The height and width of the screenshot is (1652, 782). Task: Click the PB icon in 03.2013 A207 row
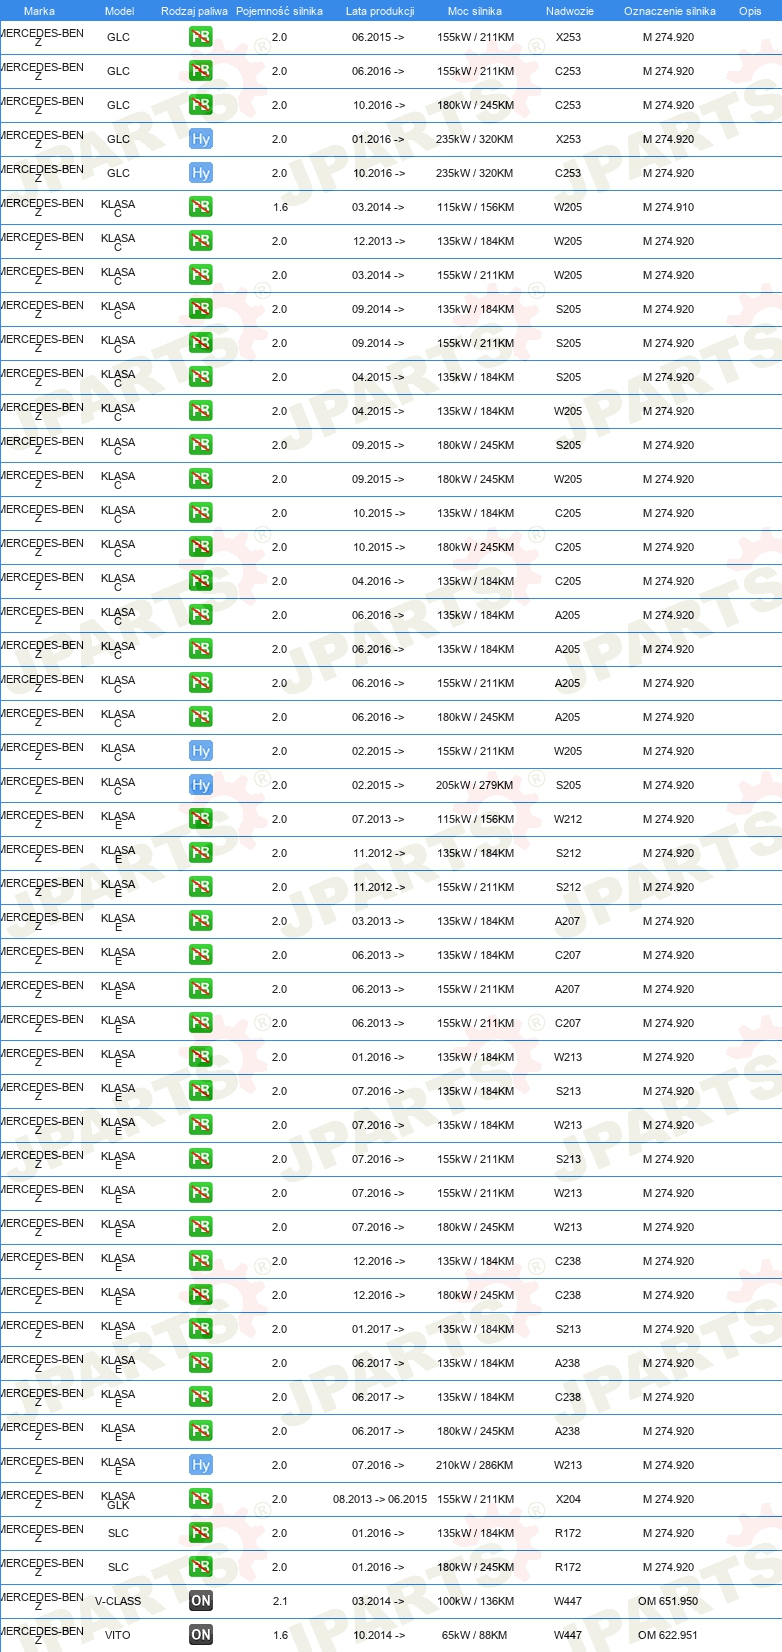[201, 922]
